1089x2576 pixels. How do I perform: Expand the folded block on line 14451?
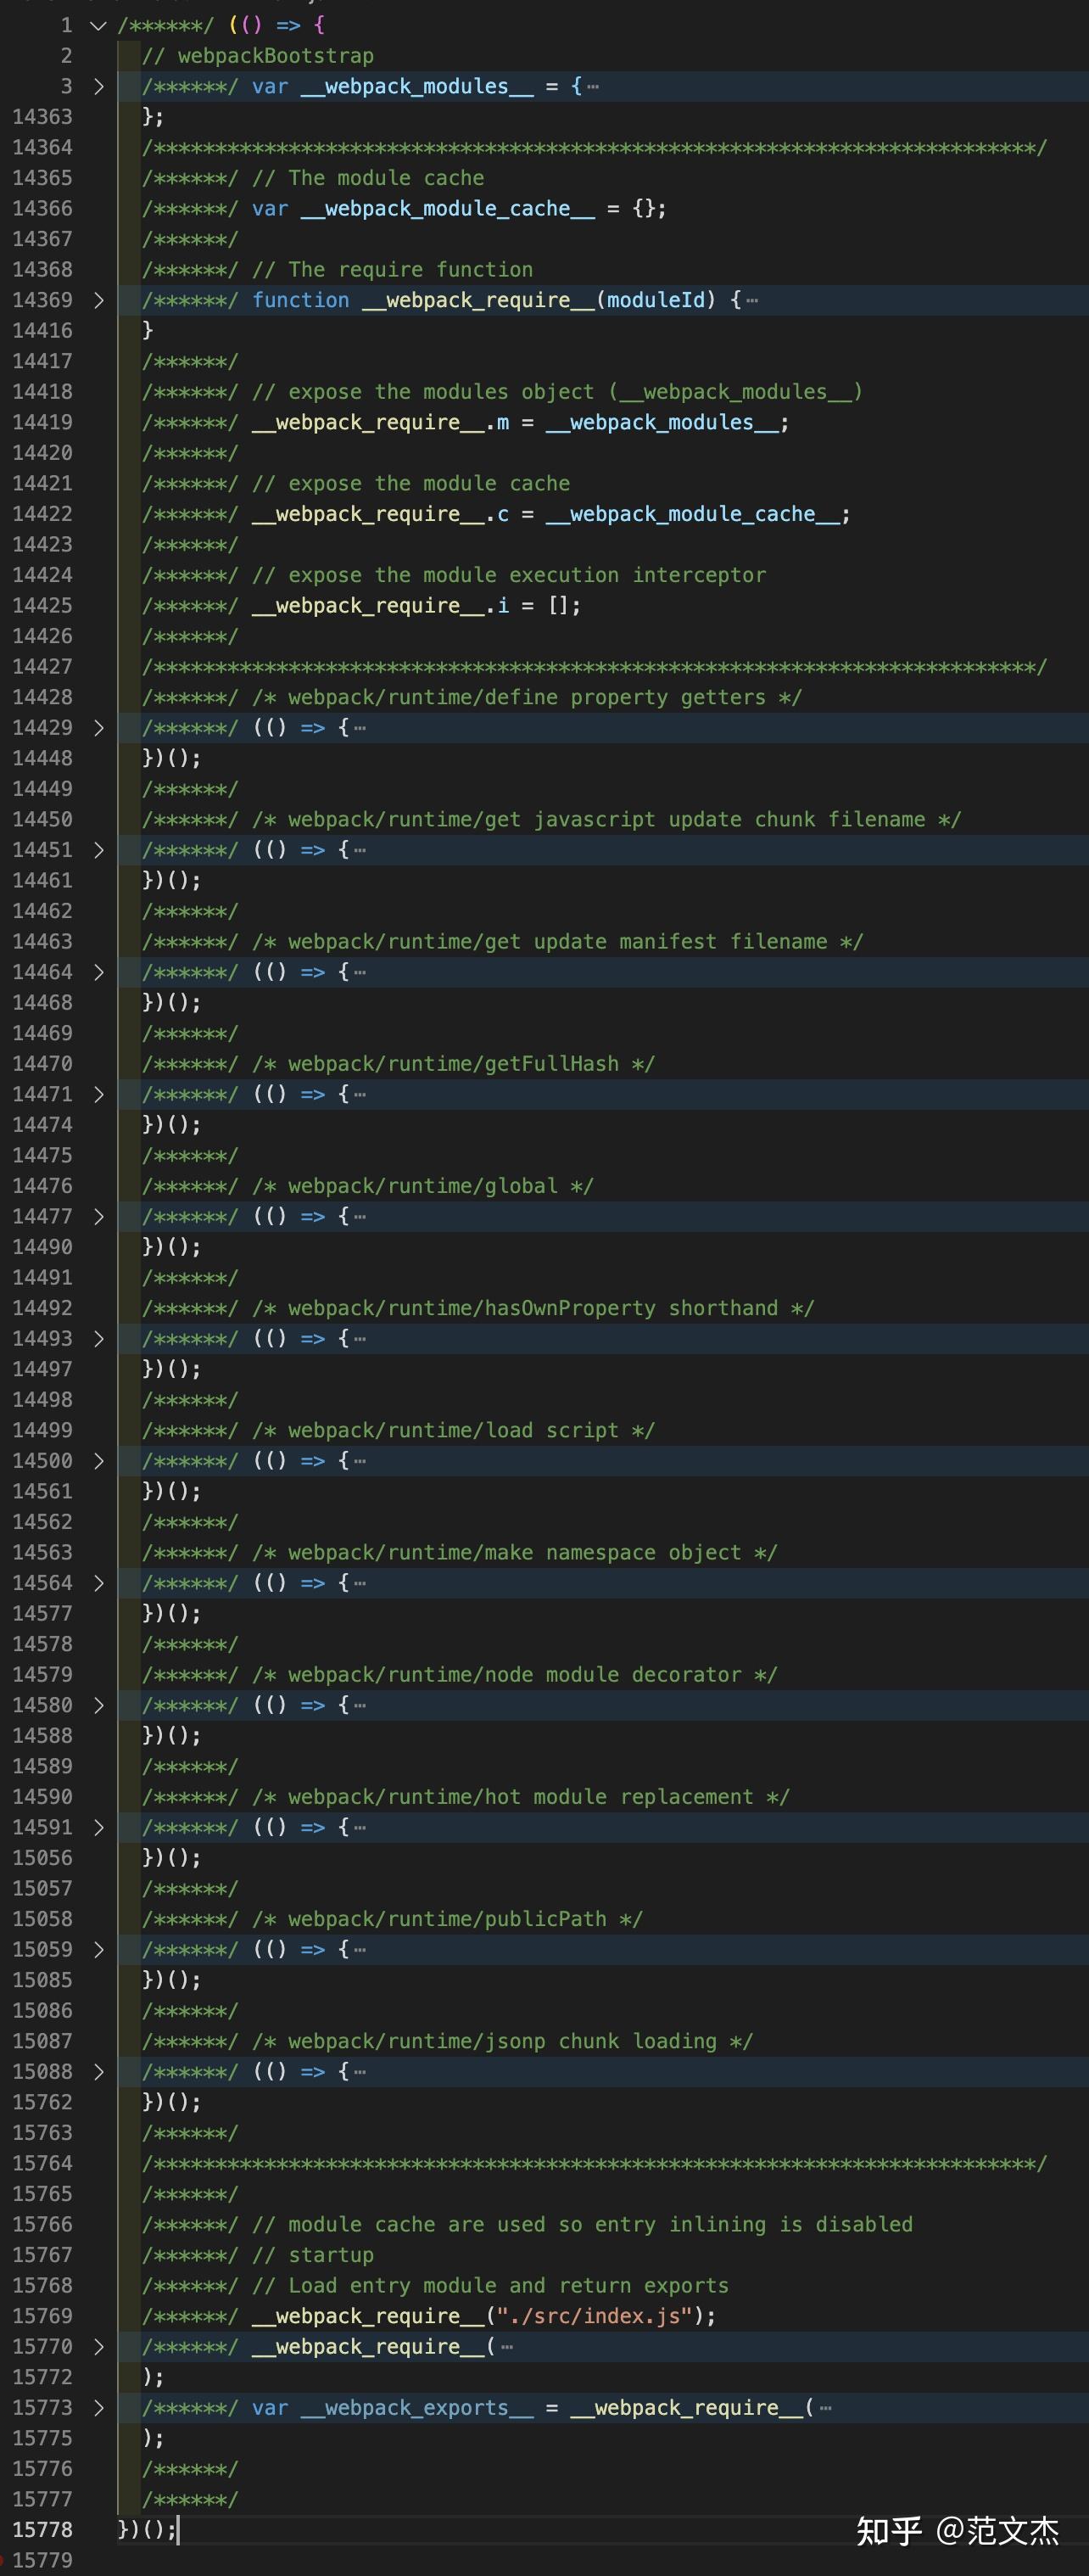coord(98,850)
